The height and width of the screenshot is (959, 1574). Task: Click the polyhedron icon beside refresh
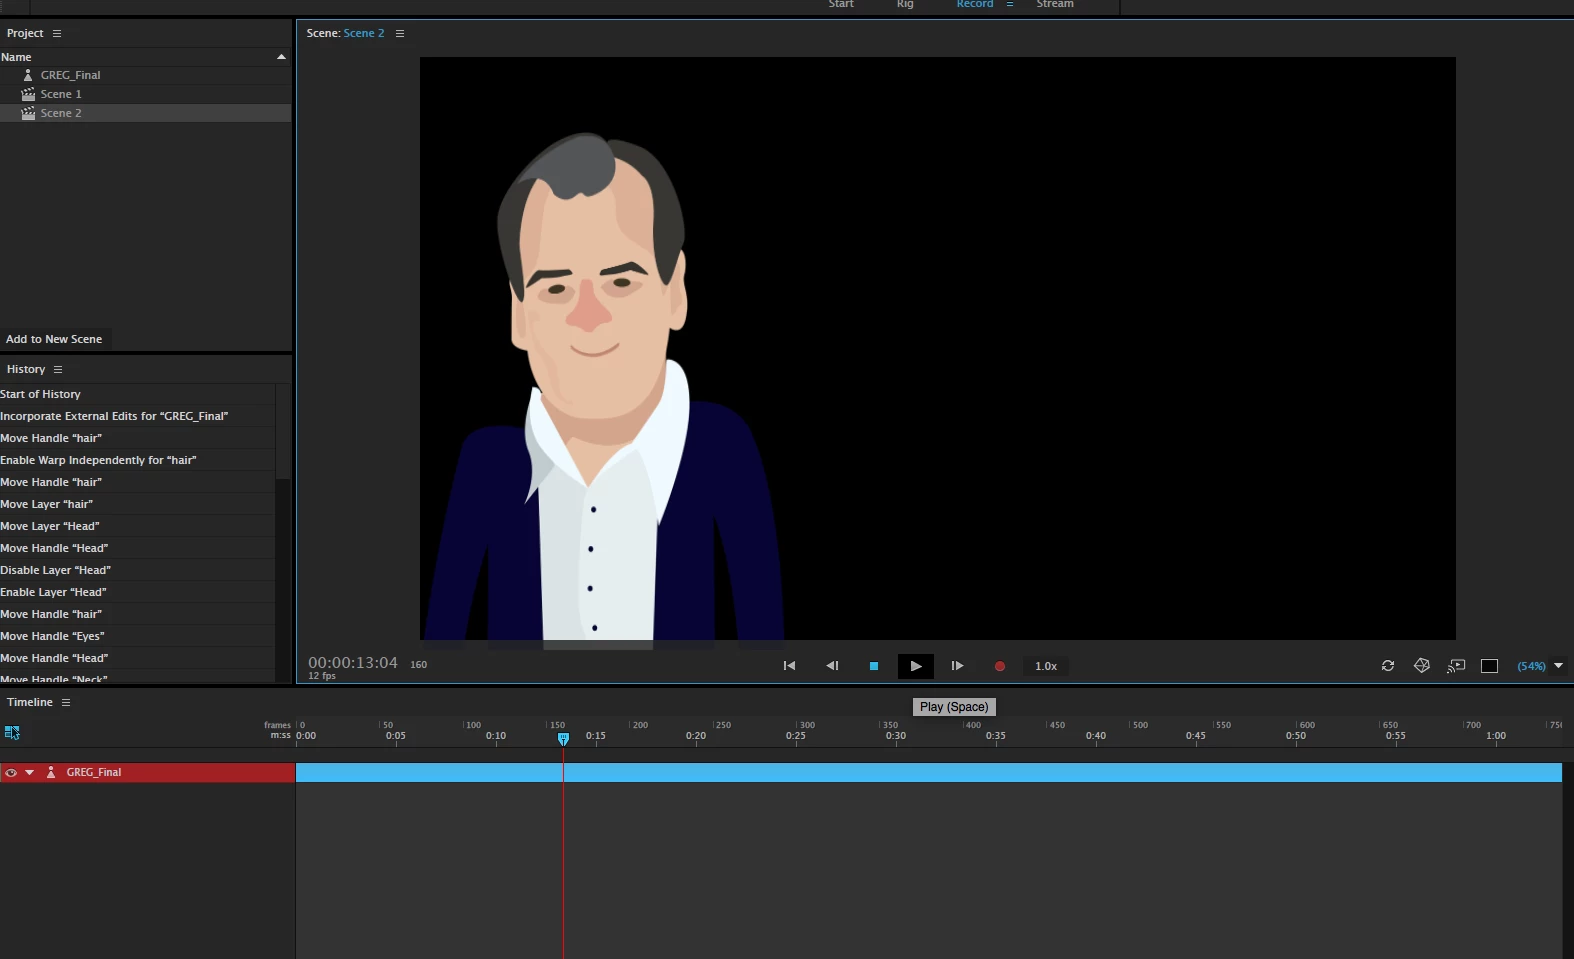click(x=1422, y=666)
